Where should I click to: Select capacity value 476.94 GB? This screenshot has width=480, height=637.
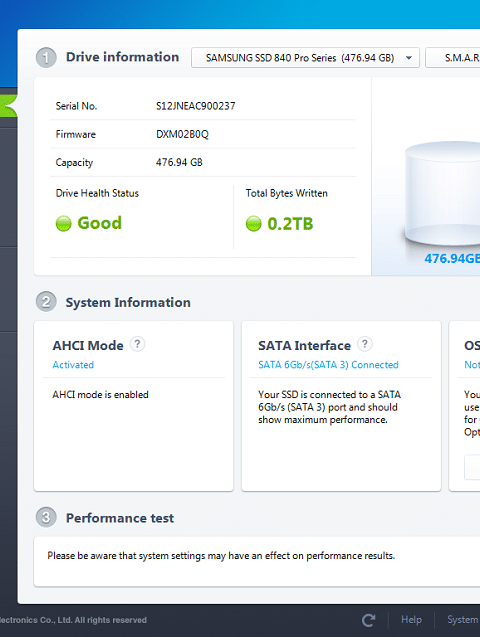point(179,162)
